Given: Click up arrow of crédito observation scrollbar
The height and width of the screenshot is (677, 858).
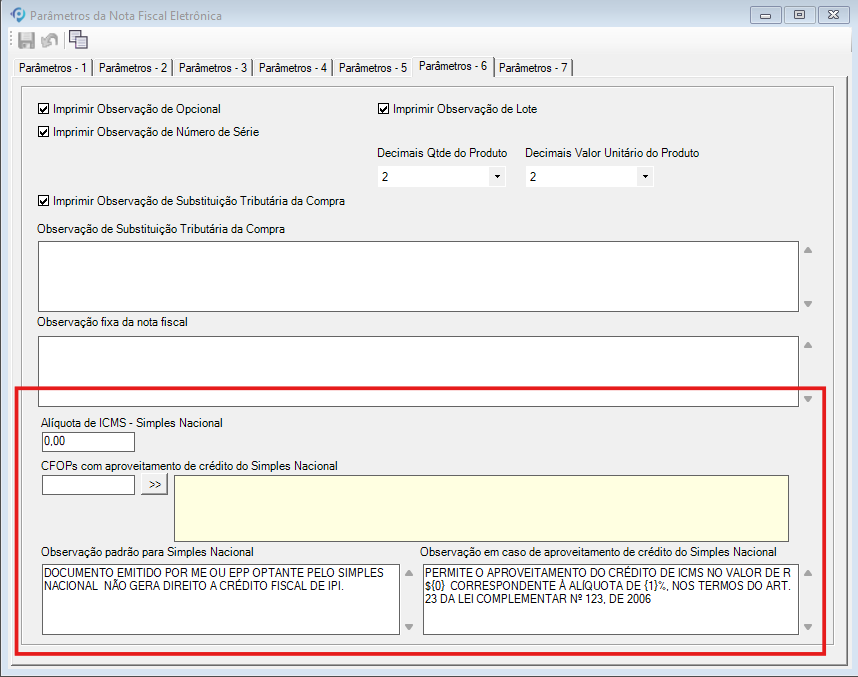Looking at the screenshot, I should click(x=808, y=573).
